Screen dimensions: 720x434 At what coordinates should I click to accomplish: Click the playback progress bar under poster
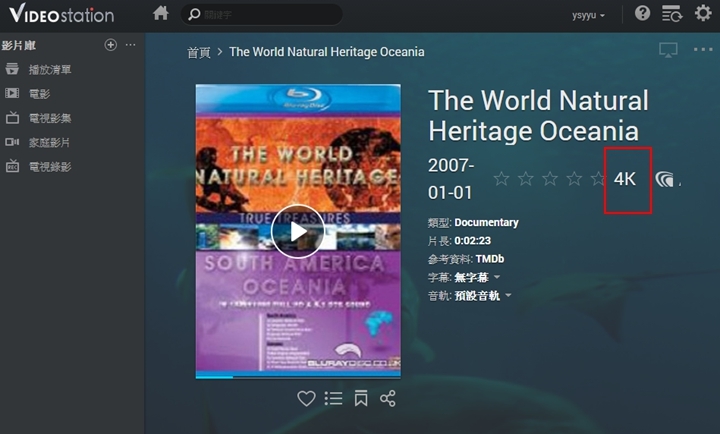(298, 377)
